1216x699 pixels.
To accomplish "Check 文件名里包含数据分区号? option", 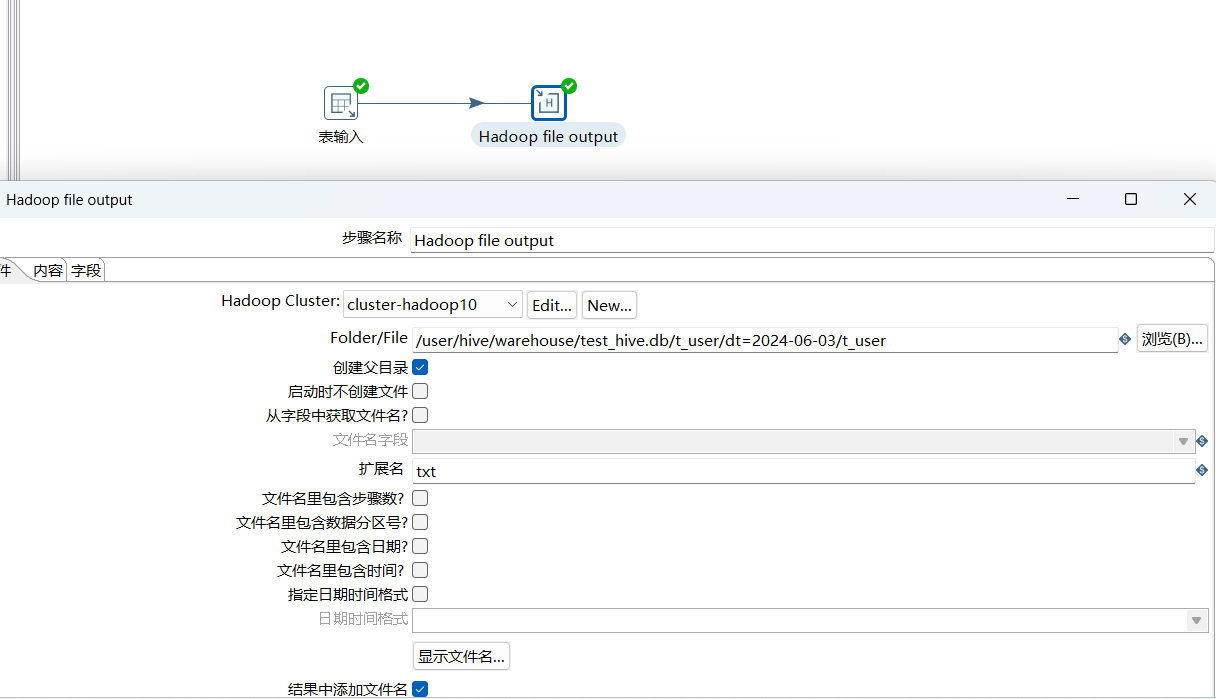I will click(x=420, y=522).
